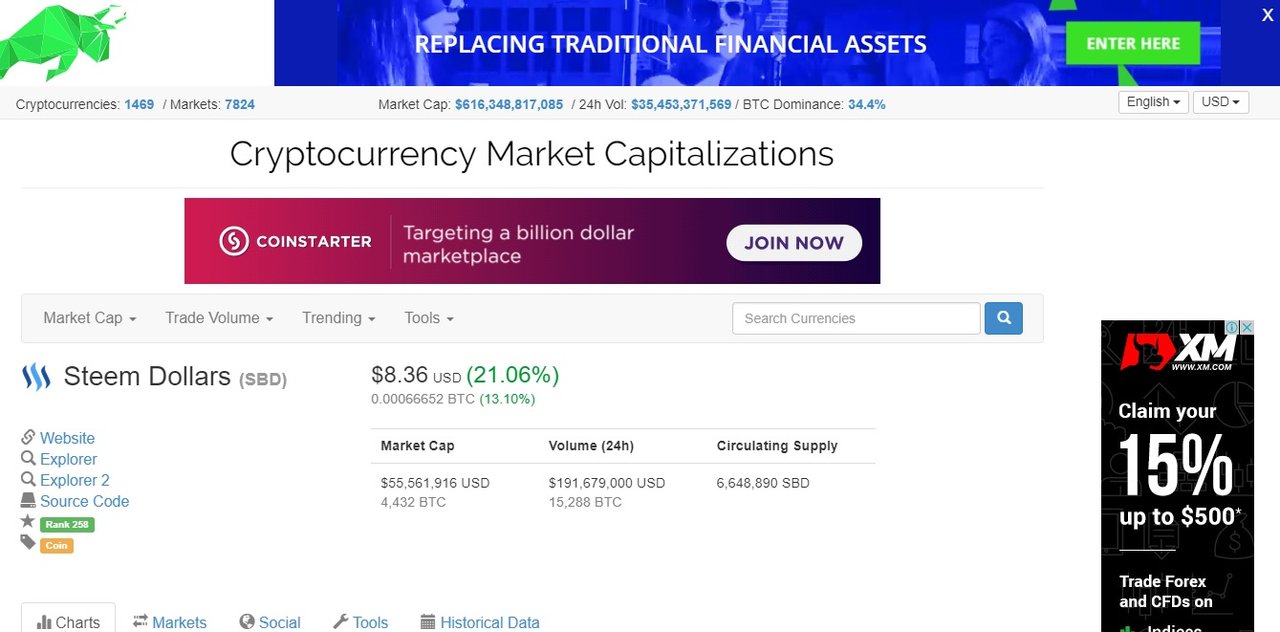
Task: Click the star icon beside Rank 258
Action: 28,521
